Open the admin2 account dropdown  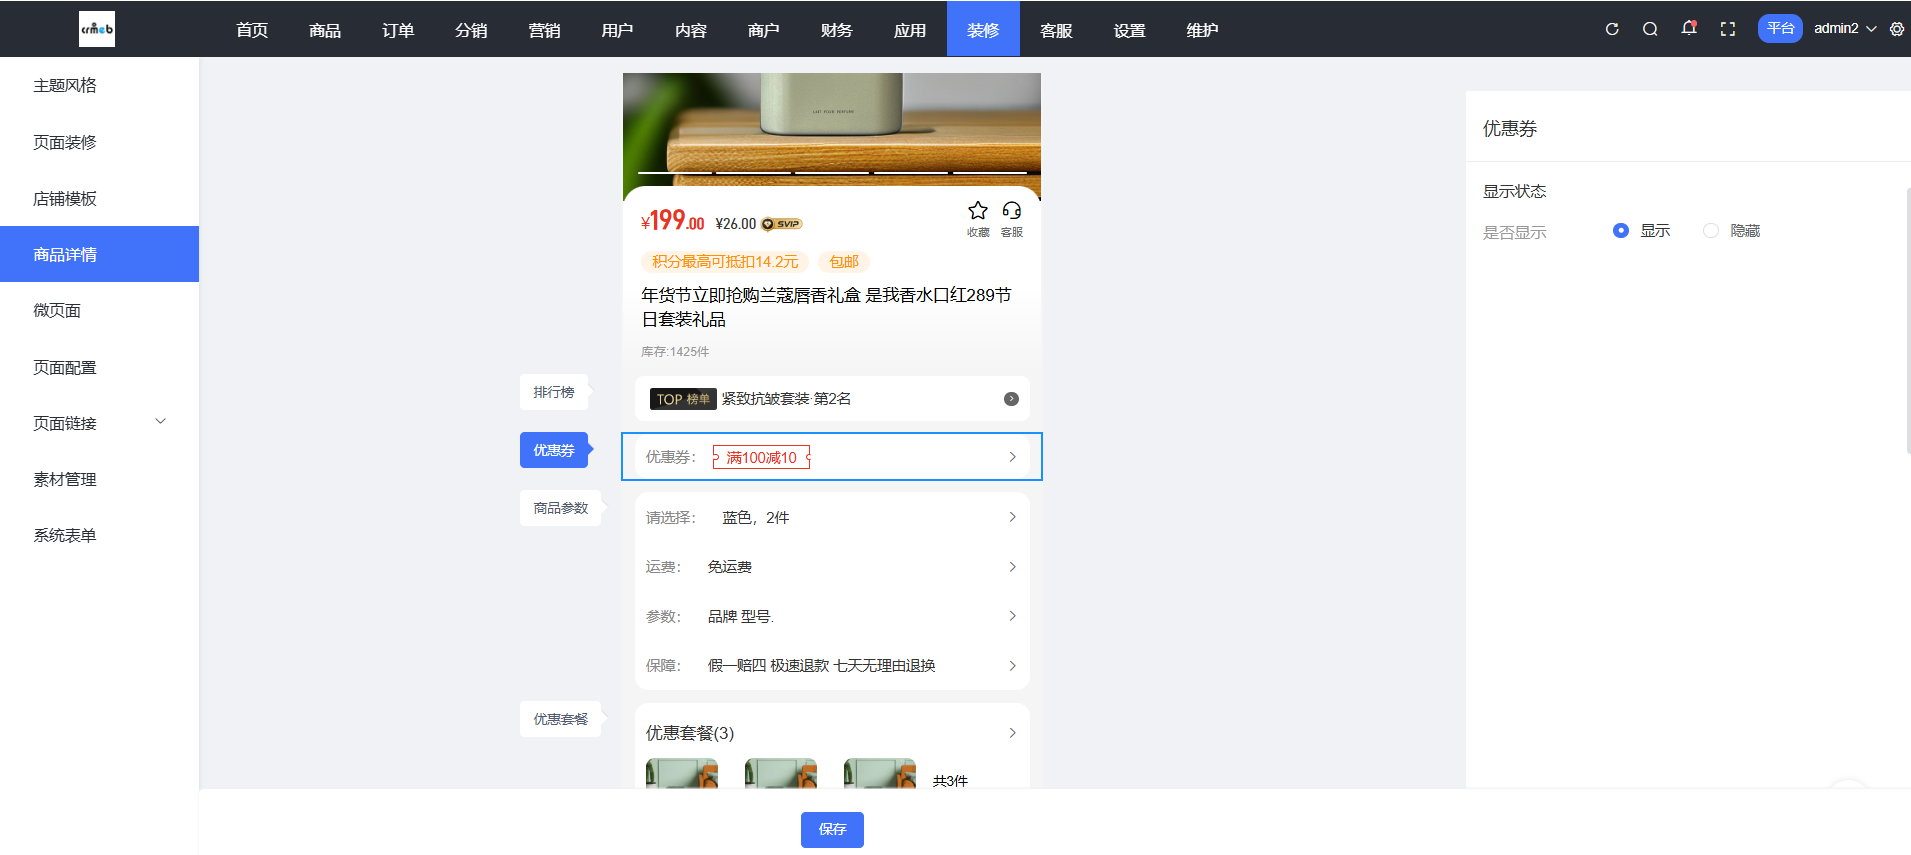(1845, 29)
